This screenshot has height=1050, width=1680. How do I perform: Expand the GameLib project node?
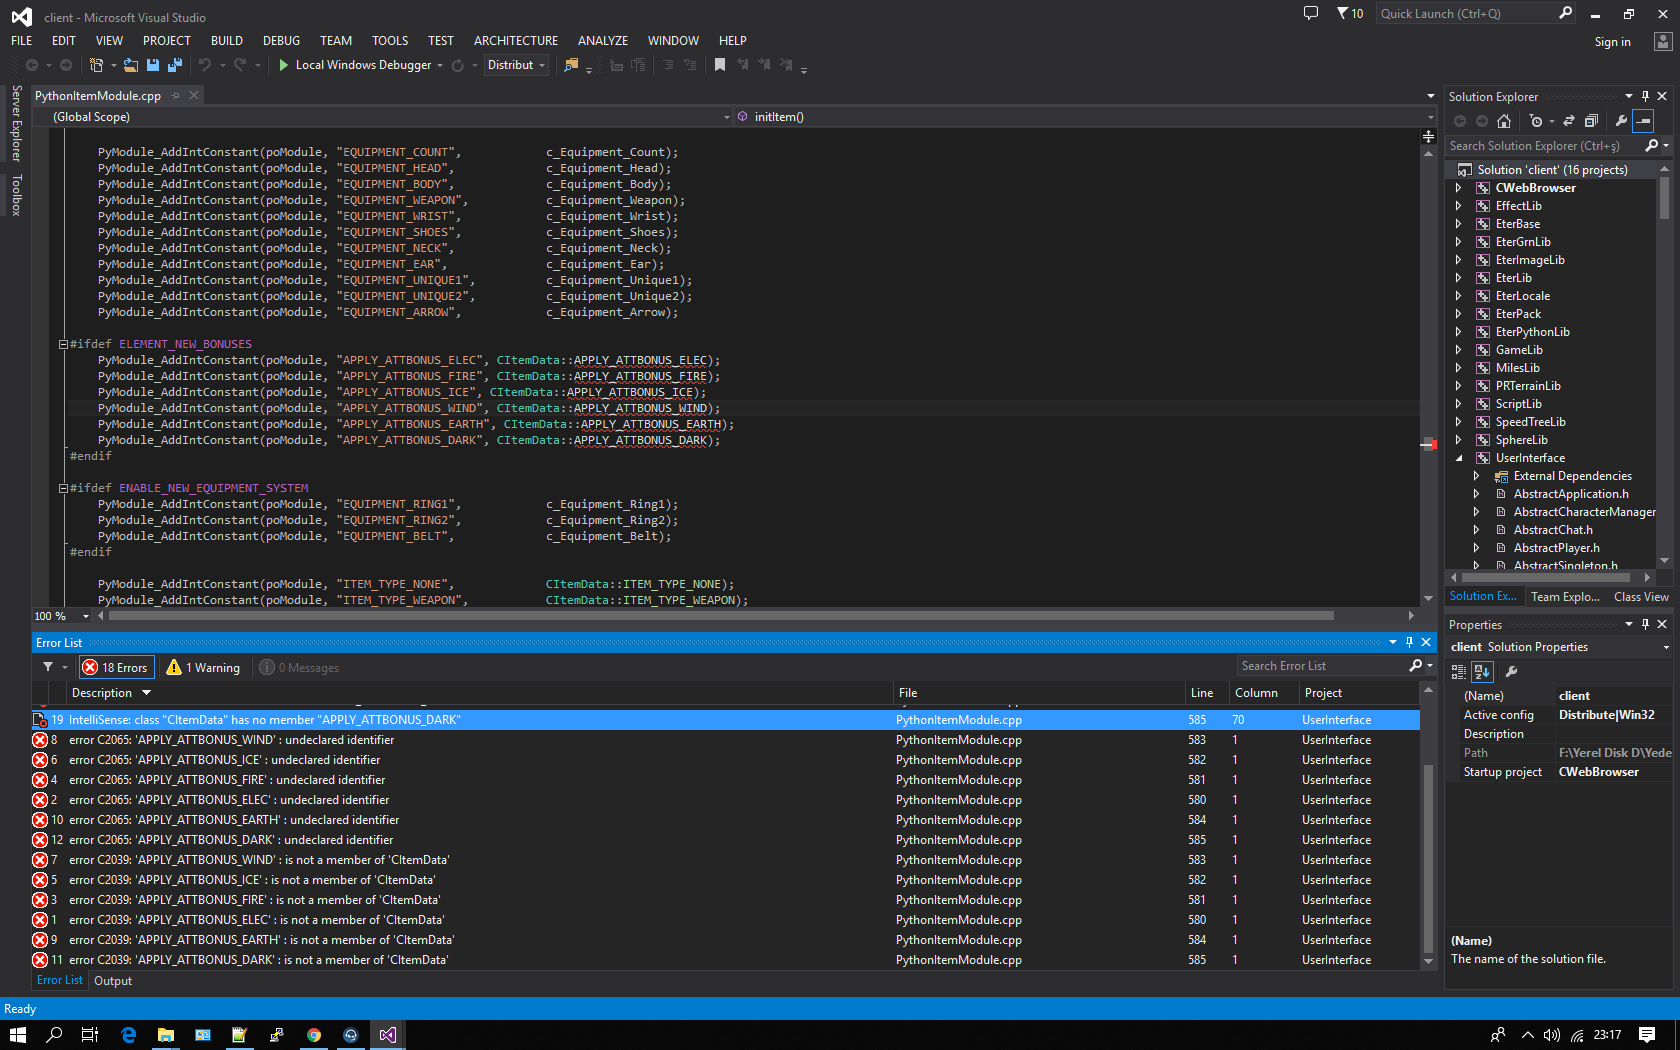[x=1459, y=350]
